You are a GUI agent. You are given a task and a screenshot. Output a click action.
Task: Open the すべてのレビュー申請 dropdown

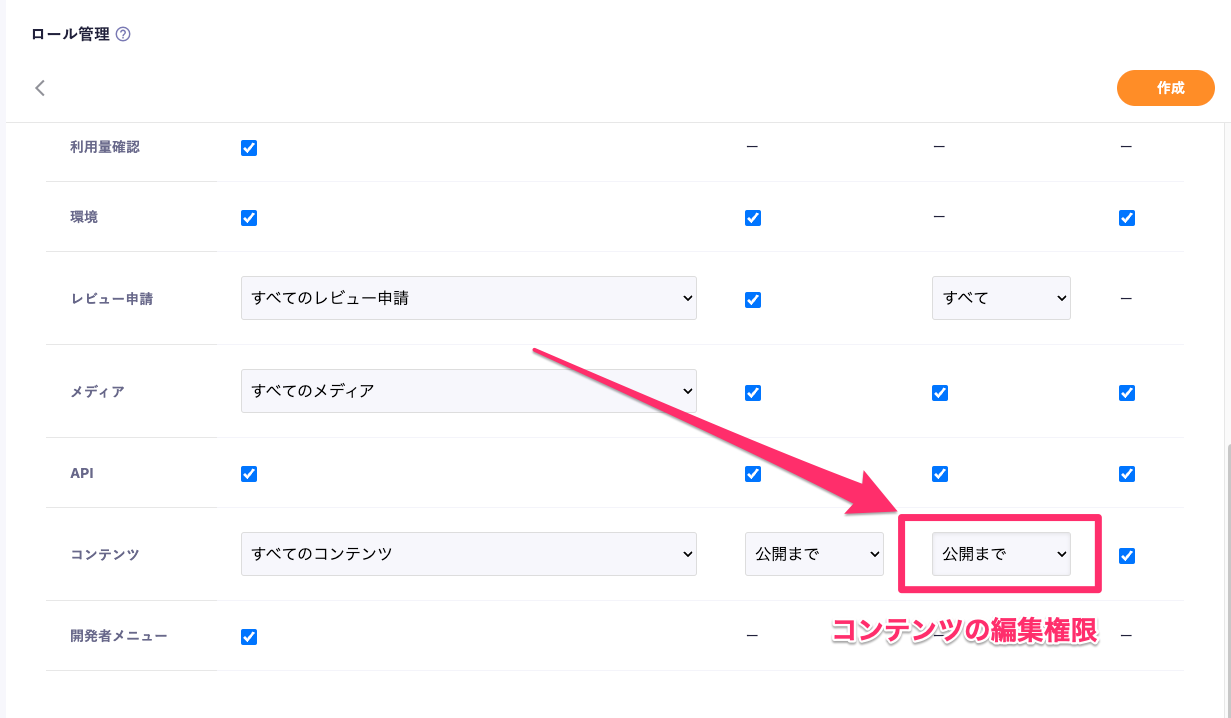click(469, 298)
